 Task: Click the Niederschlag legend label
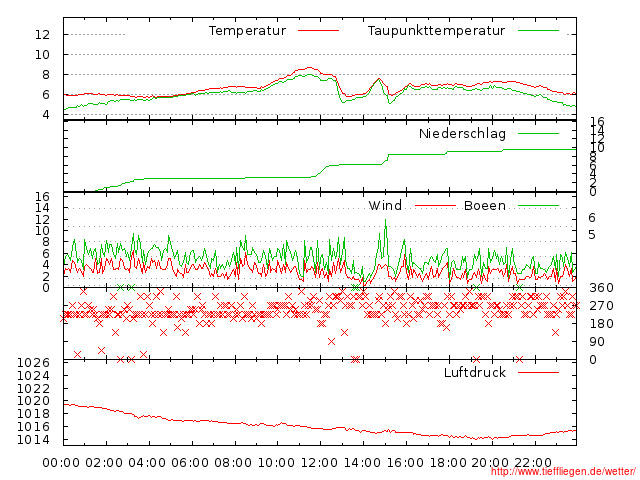tap(462, 133)
